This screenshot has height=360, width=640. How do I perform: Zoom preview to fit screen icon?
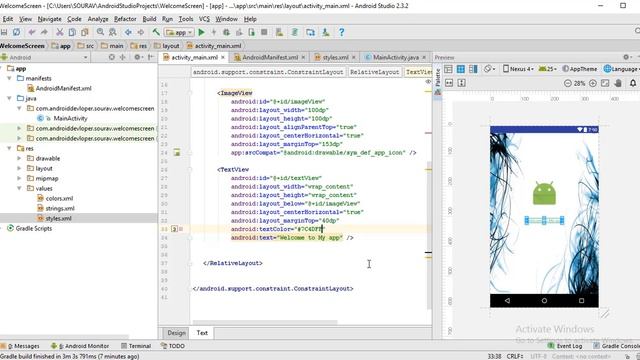click(605, 83)
